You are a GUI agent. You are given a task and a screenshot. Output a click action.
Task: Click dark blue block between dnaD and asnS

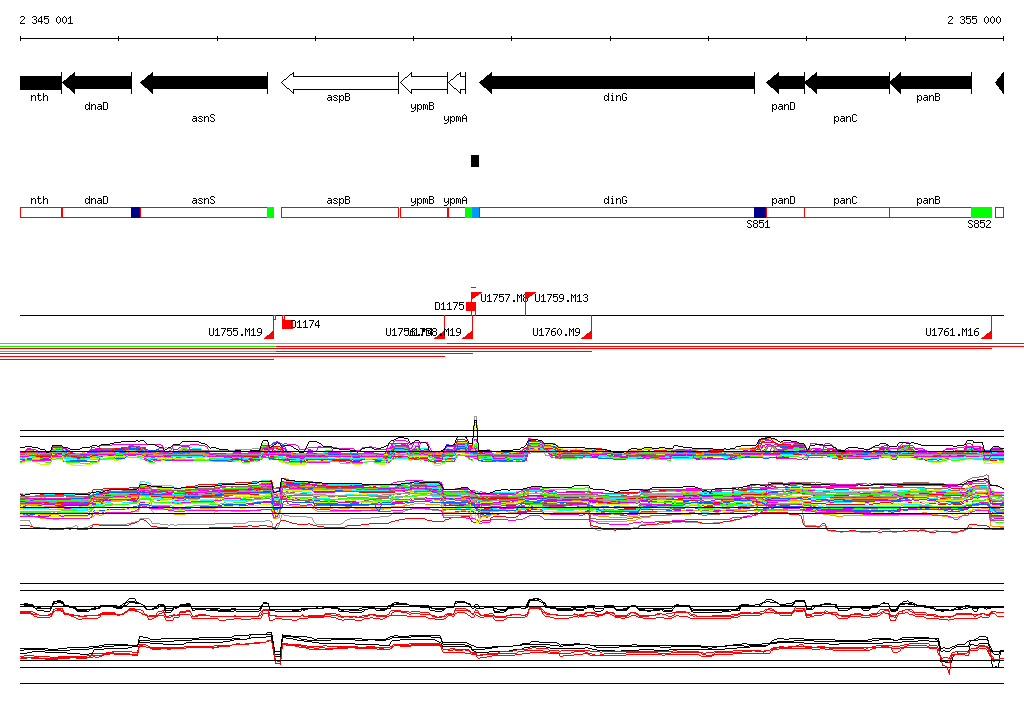click(136, 212)
